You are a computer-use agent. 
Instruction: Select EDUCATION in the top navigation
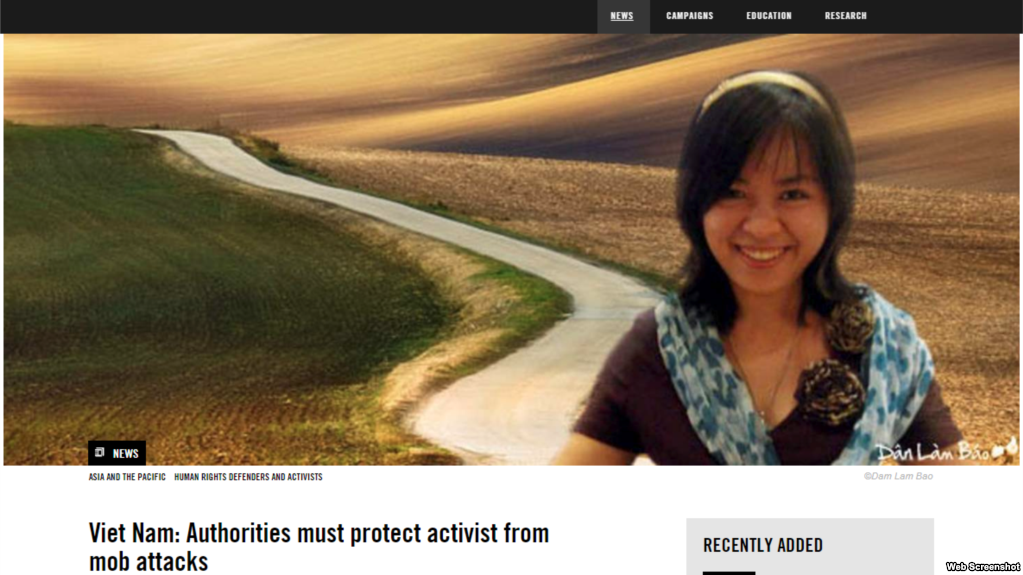point(769,16)
